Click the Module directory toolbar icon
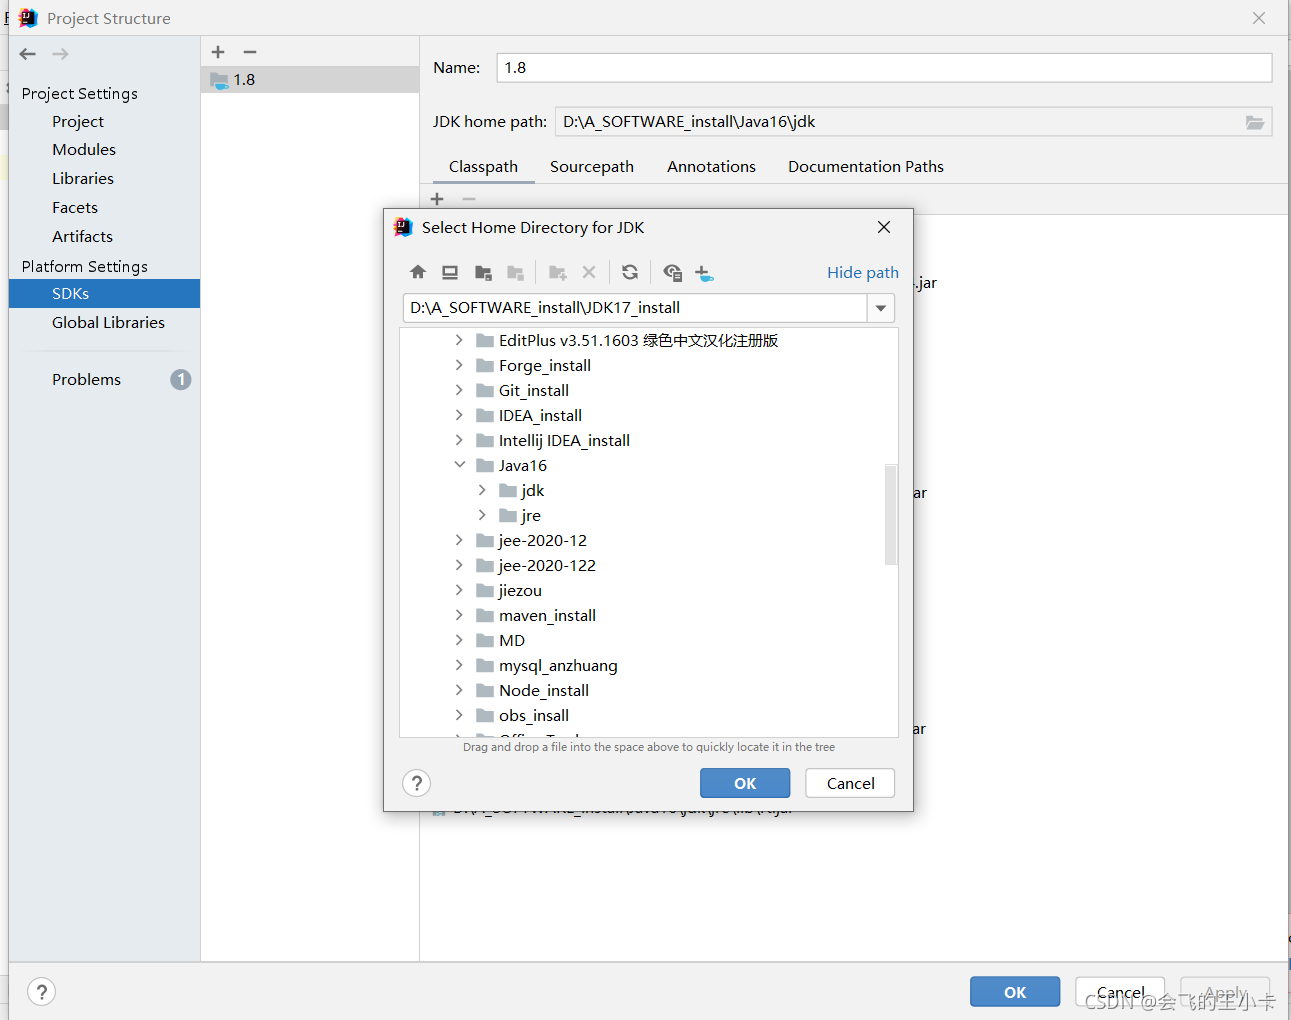This screenshot has width=1291, height=1020. point(516,272)
